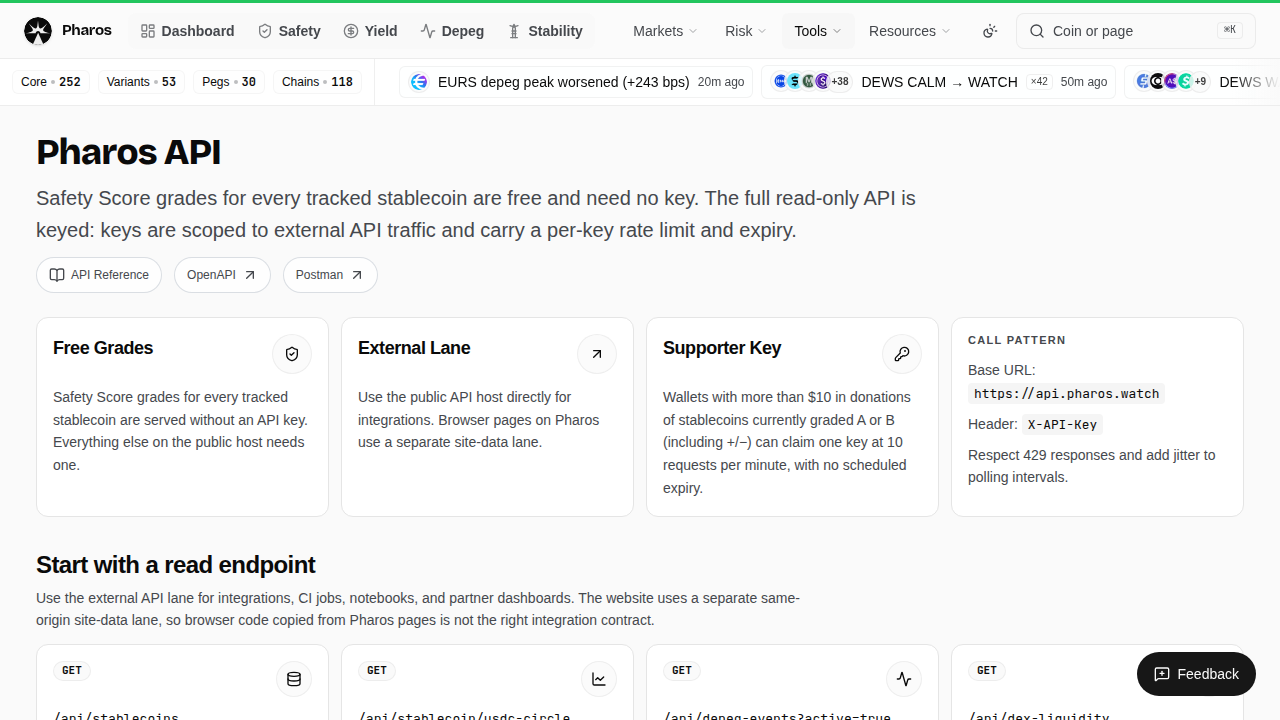This screenshot has width=1280, height=720.
Task: Switch to the Yield tab
Action: pyautogui.click(x=370, y=31)
